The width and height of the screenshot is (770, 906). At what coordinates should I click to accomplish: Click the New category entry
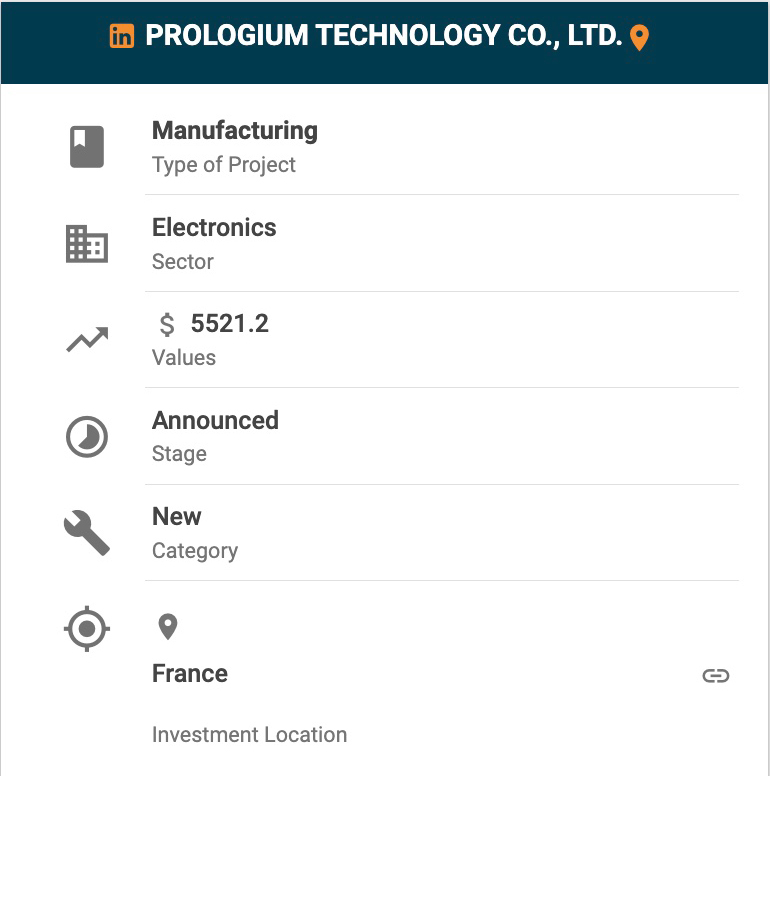[177, 517]
